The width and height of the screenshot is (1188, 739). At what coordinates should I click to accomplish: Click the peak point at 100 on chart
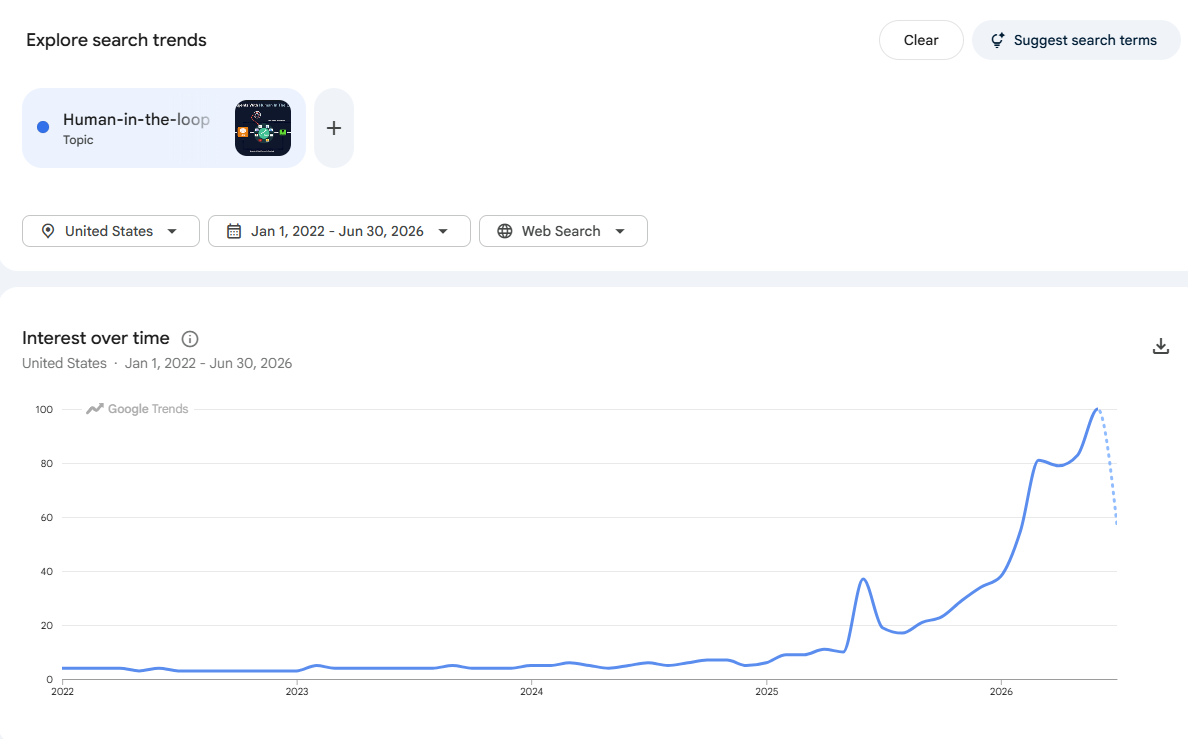click(1096, 409)
